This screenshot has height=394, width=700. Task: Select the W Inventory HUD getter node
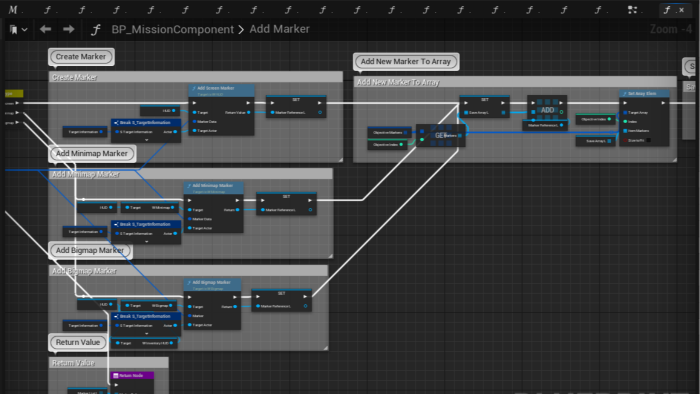click(144, 343)
